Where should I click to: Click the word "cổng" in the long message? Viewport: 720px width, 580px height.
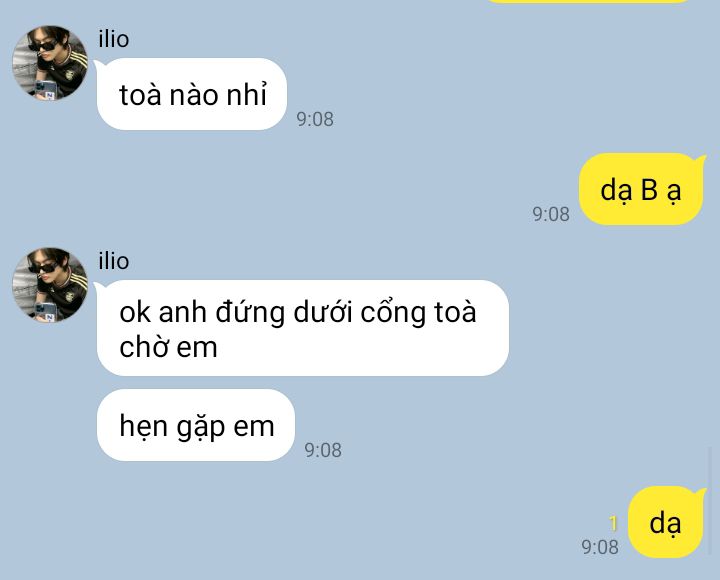pos(393,313)
